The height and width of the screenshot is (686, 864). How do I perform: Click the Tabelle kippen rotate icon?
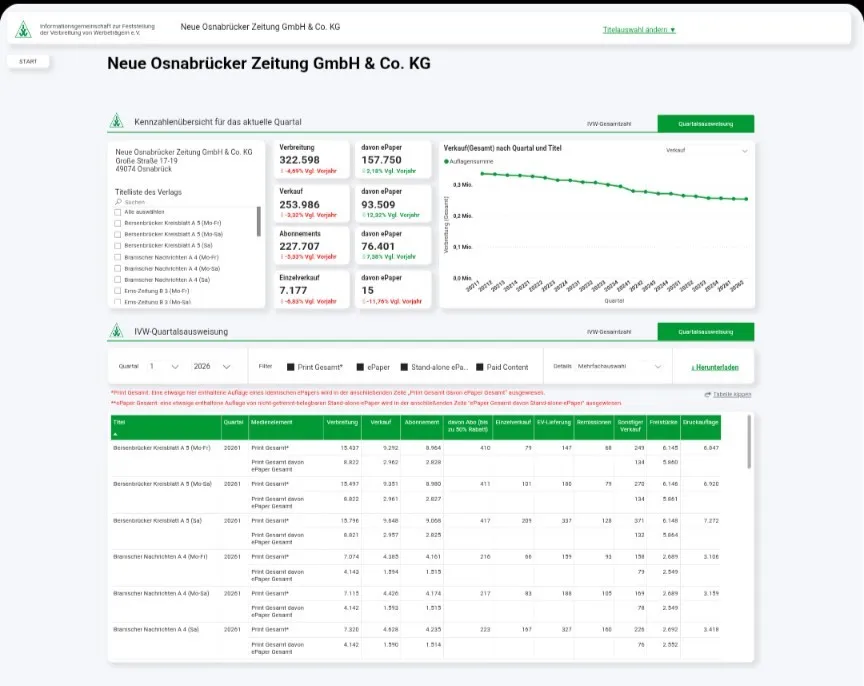pos(708,395)
